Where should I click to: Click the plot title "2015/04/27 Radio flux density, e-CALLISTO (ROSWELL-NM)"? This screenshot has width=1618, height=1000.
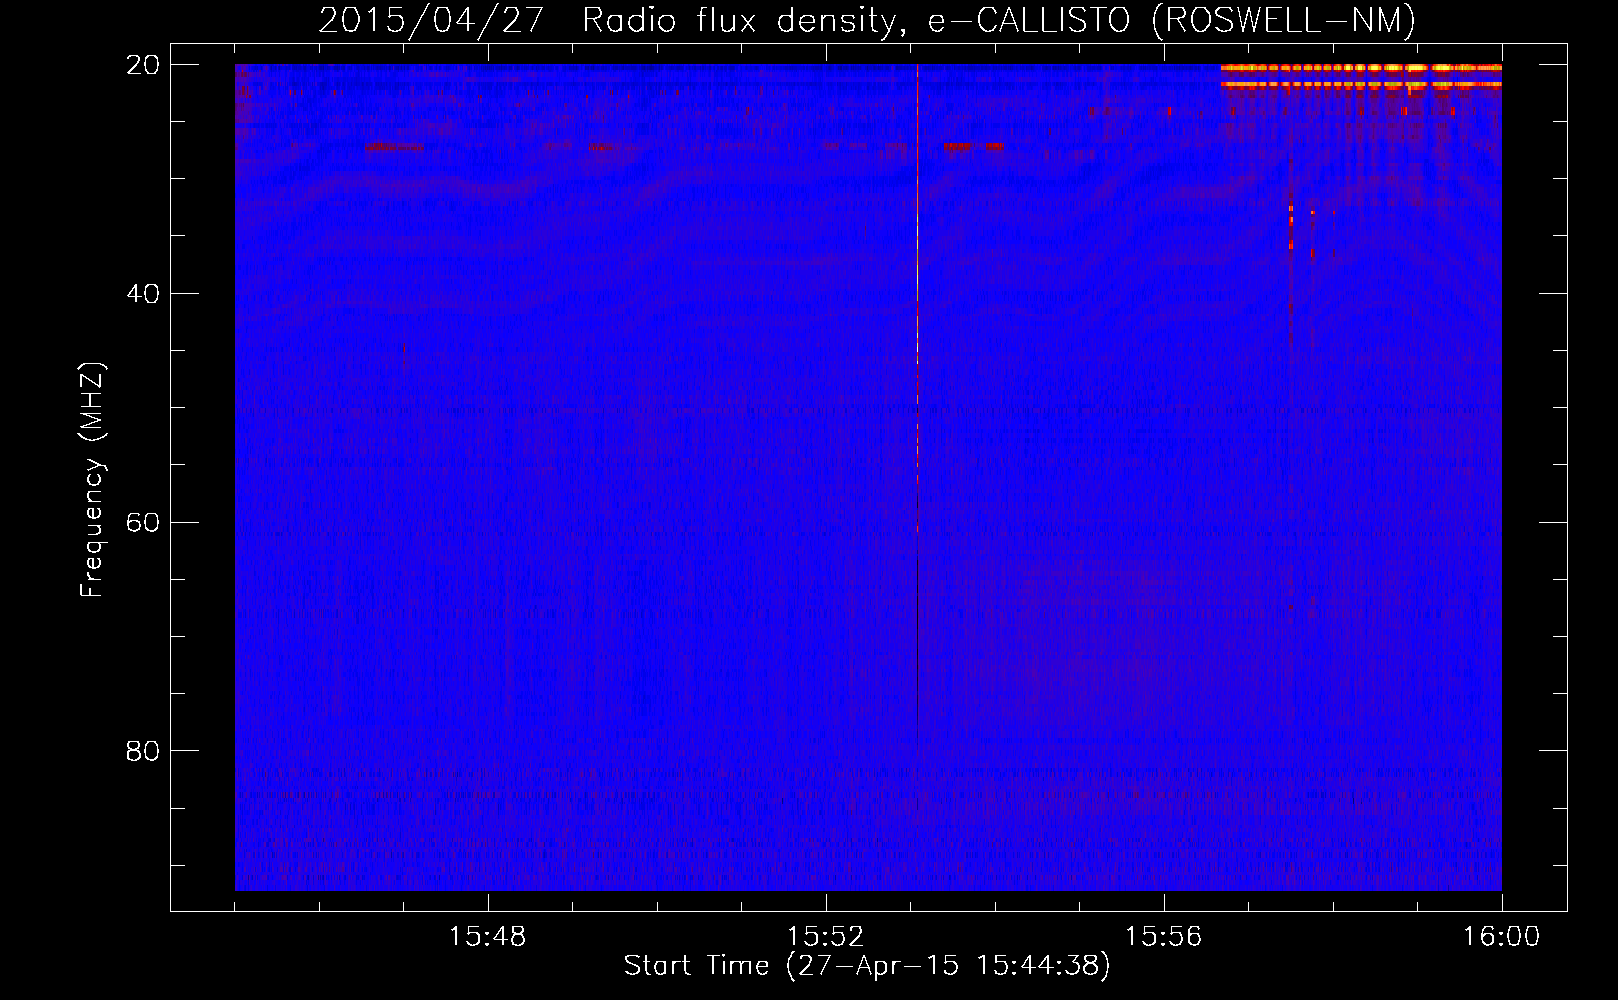[867, 20]
